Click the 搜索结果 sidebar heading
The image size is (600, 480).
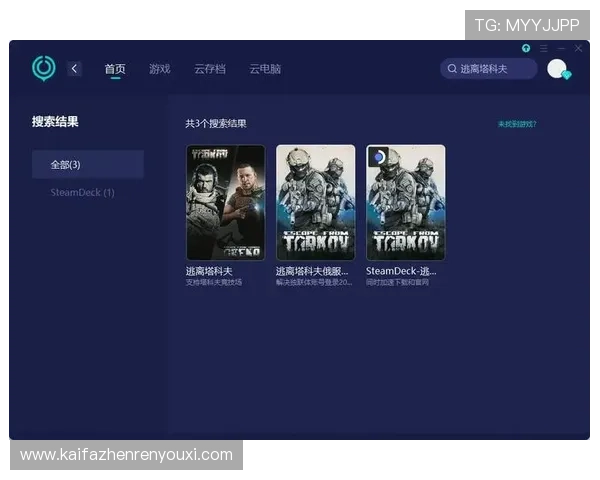[x=55, y=122]
